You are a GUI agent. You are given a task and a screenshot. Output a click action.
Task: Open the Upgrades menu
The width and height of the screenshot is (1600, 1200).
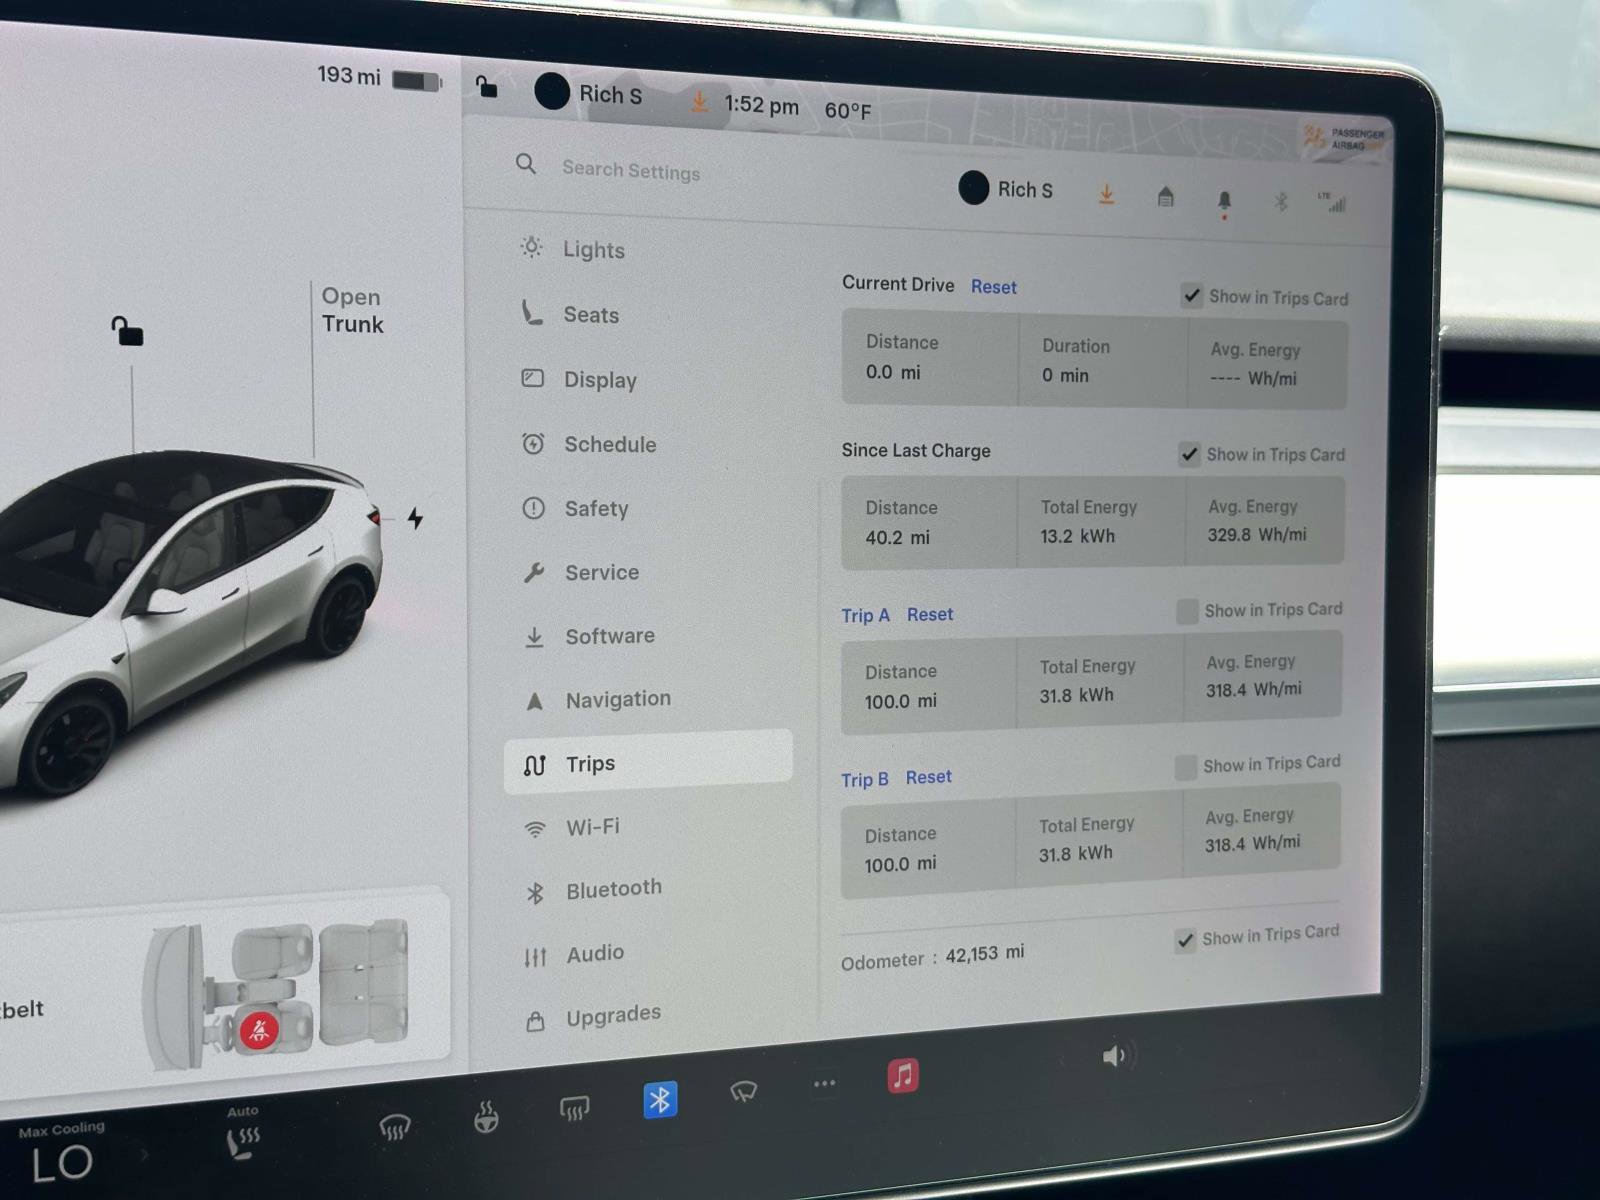[x=592, y=1017]
